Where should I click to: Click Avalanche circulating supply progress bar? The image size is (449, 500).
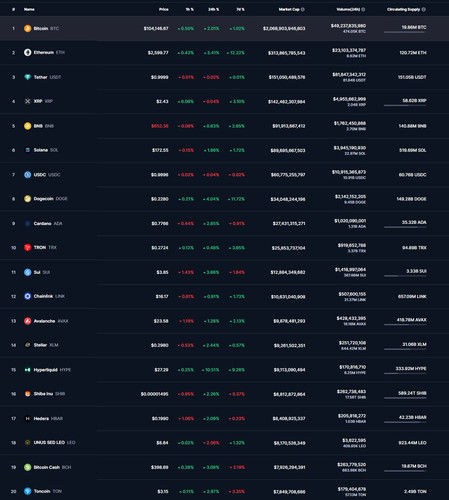(405, 325)
